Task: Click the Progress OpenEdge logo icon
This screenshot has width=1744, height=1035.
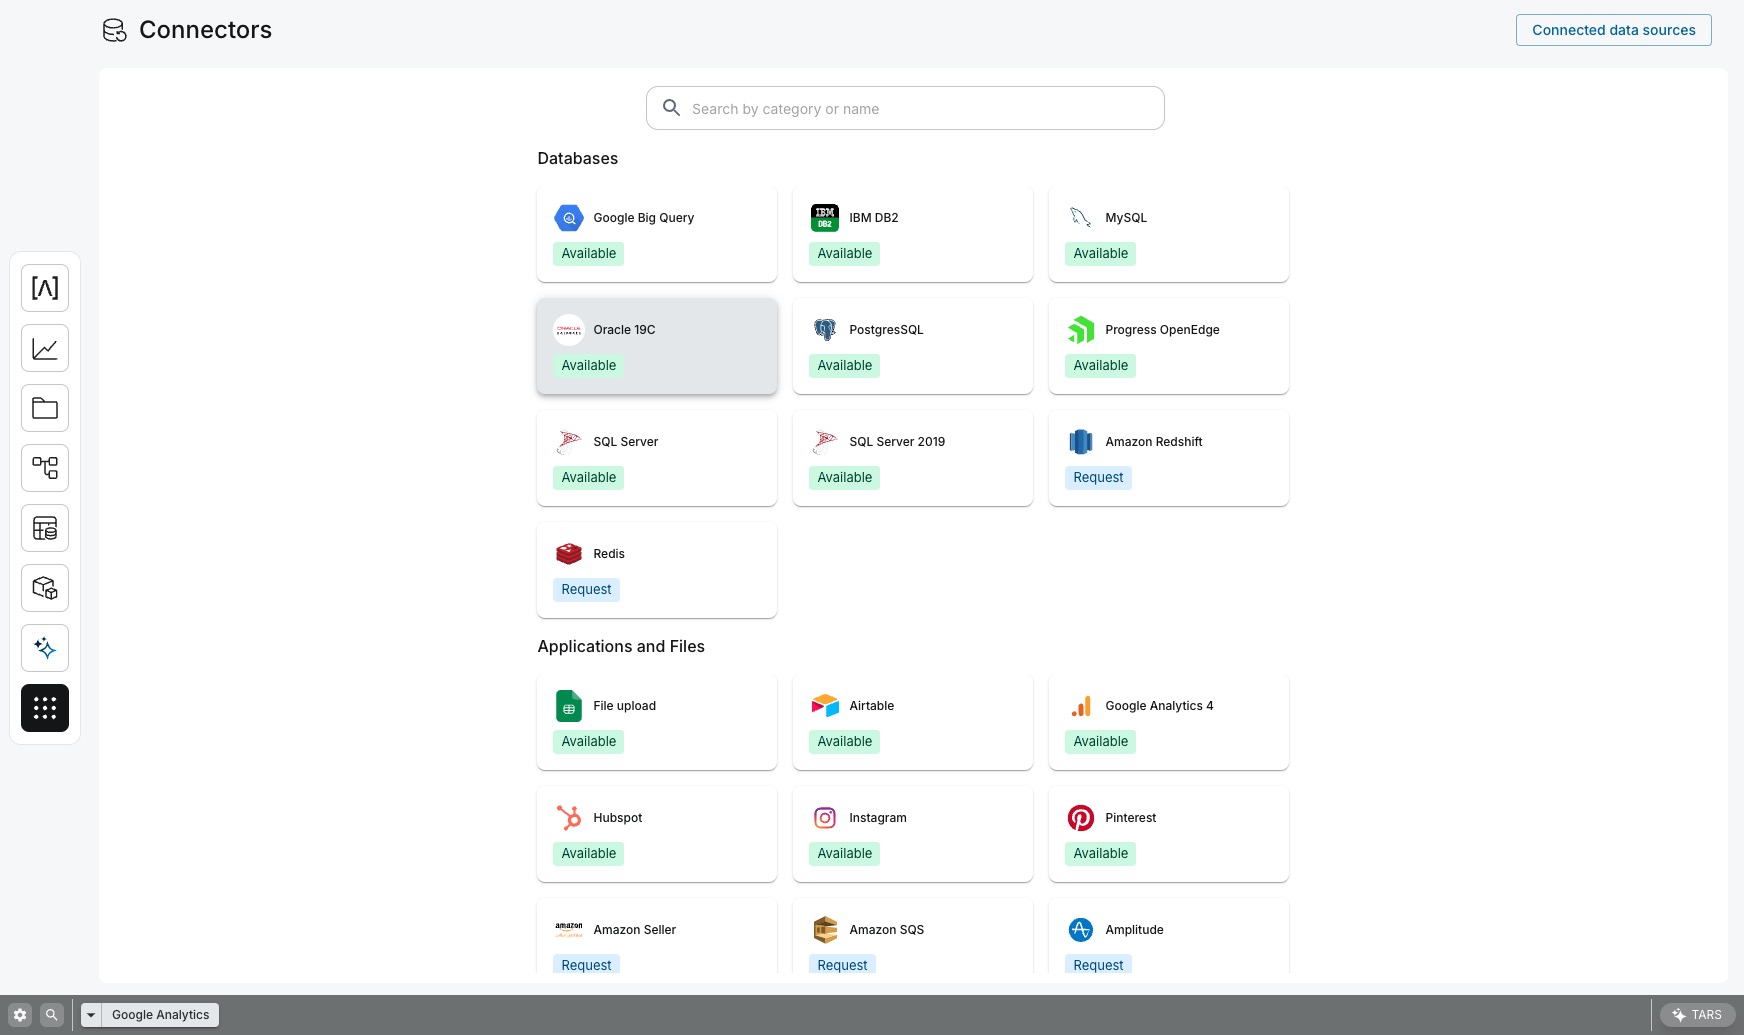Action: pos(1081,330)
